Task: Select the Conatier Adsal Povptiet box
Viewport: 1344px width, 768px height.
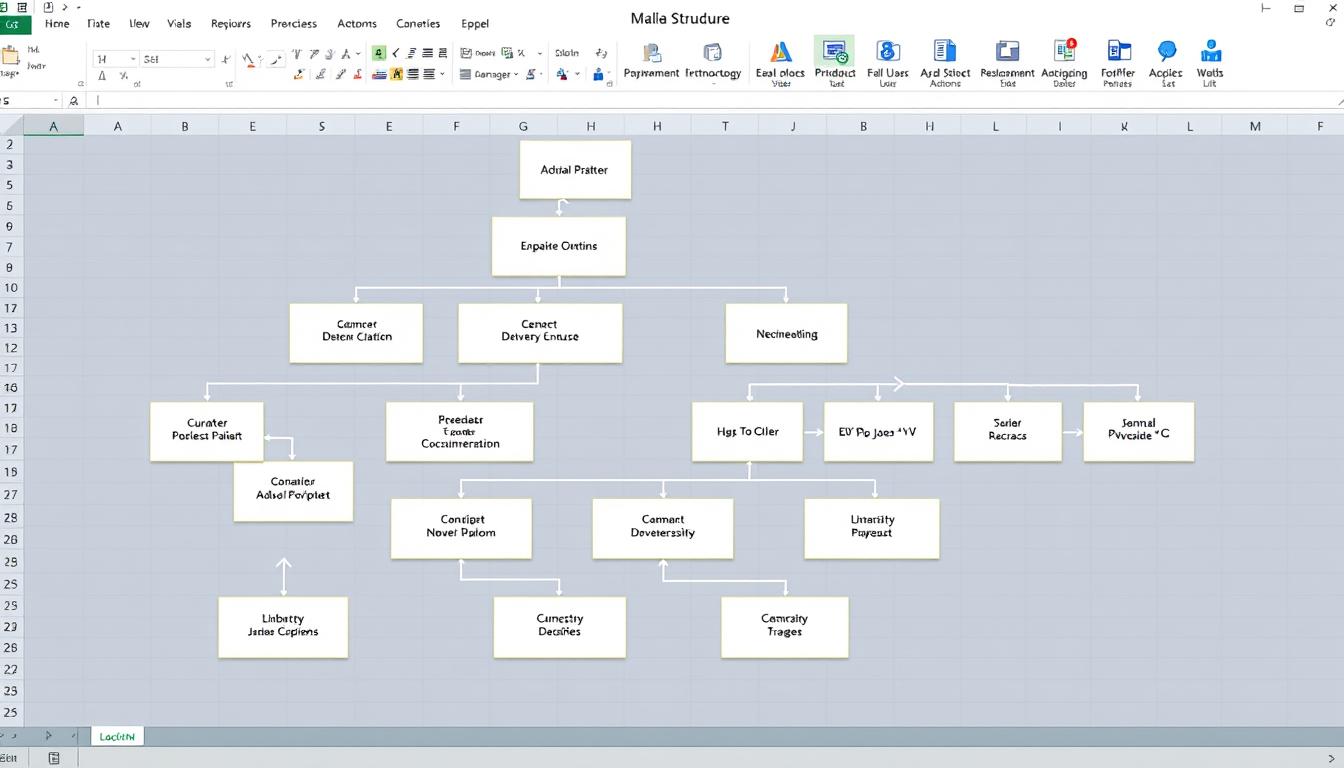Action: [x=293, y=491]
